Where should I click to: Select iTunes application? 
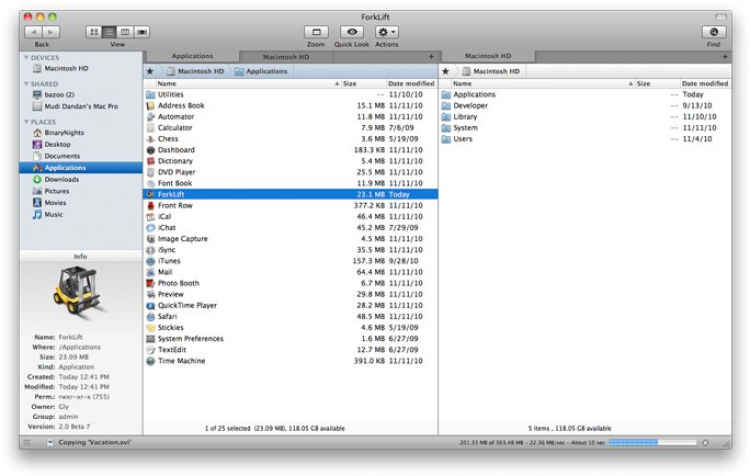pyautogui.click(x=290, y=261)
